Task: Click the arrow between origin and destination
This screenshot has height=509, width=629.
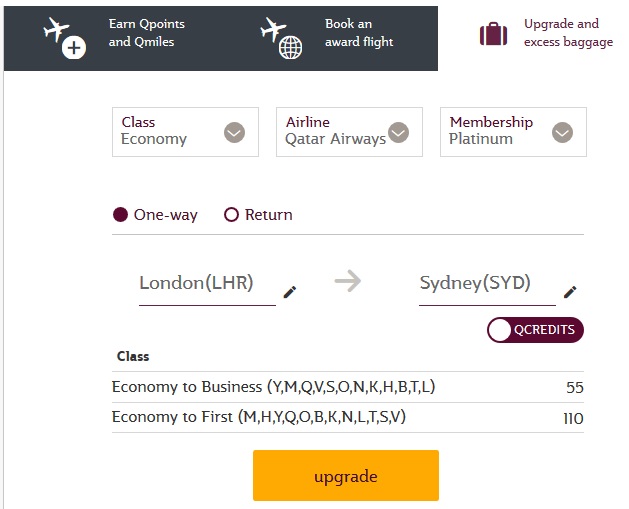Action: click(347, 282)
